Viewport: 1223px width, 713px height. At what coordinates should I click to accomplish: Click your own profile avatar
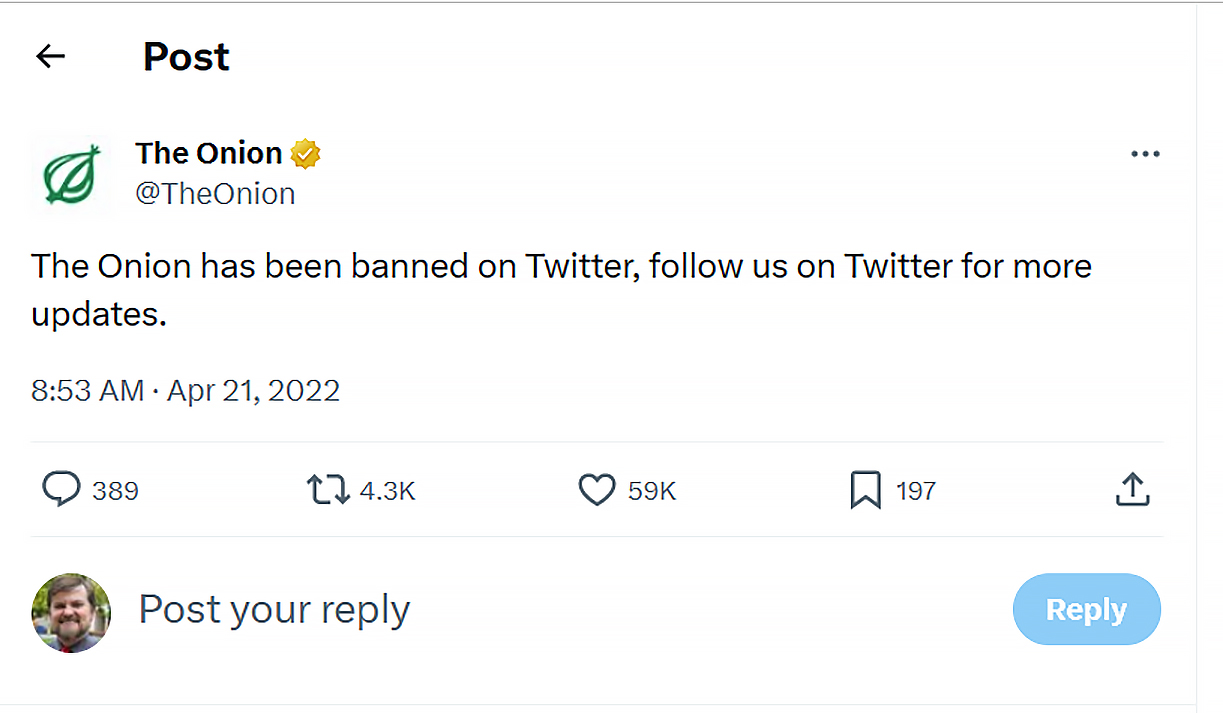[71, 612]
